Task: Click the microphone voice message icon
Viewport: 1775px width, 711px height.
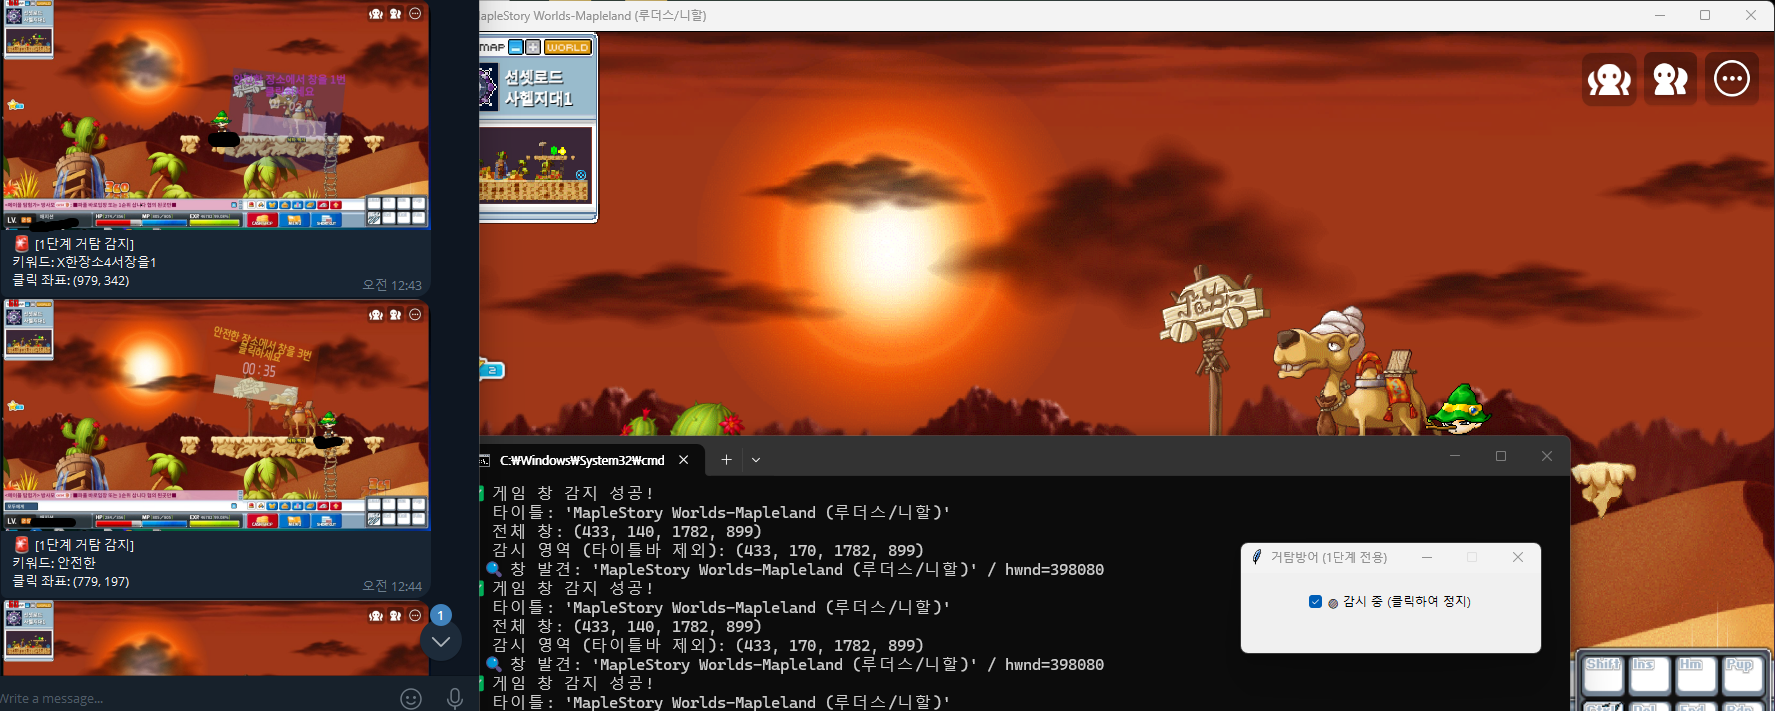Action: click(455, 698)
